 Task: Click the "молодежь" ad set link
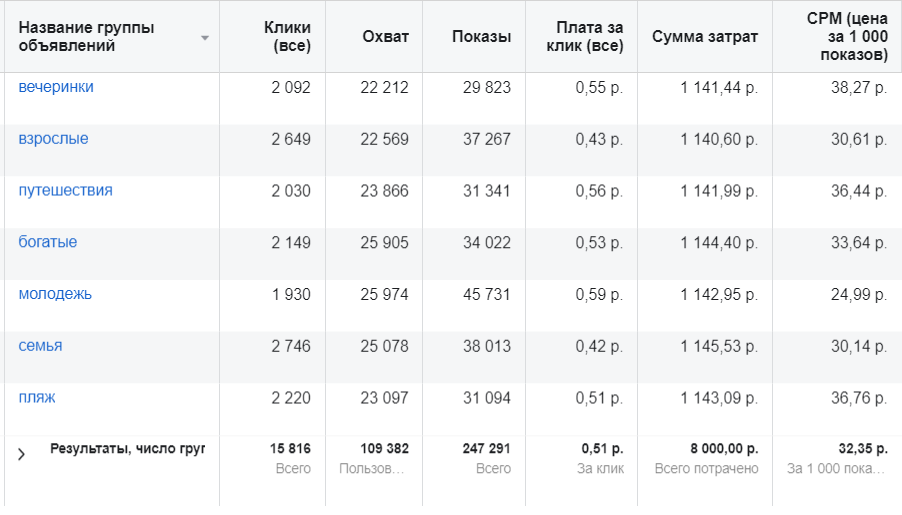coord(55,294)
